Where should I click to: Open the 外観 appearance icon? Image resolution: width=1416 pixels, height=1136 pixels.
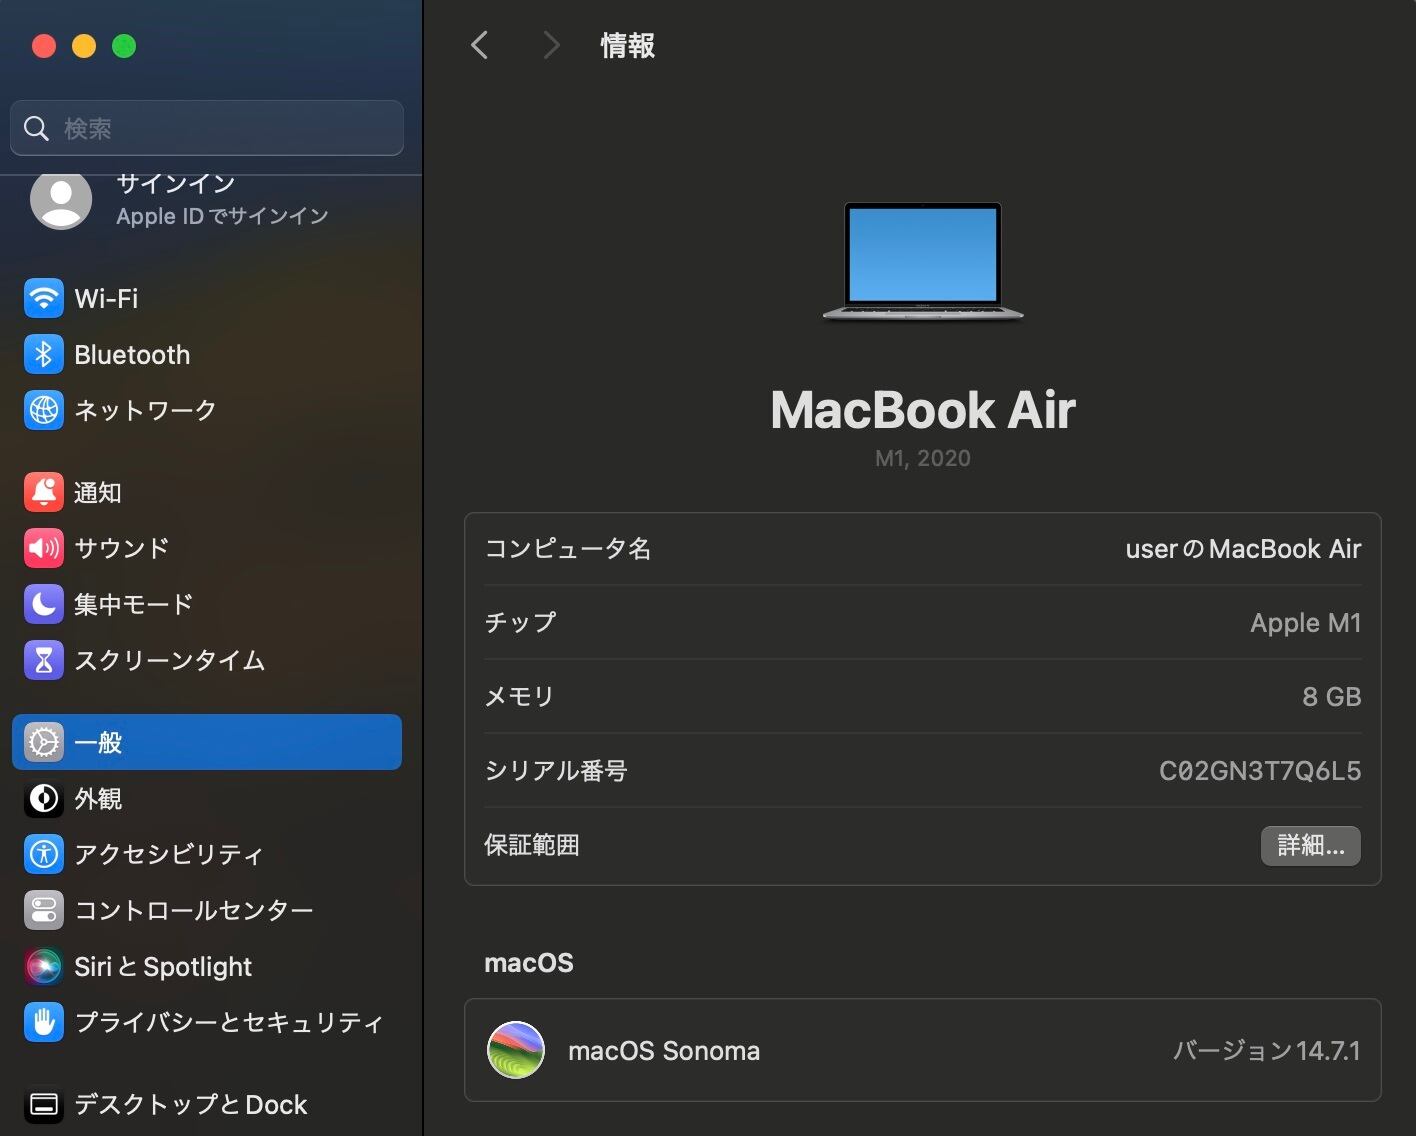[x=44, y=798]
